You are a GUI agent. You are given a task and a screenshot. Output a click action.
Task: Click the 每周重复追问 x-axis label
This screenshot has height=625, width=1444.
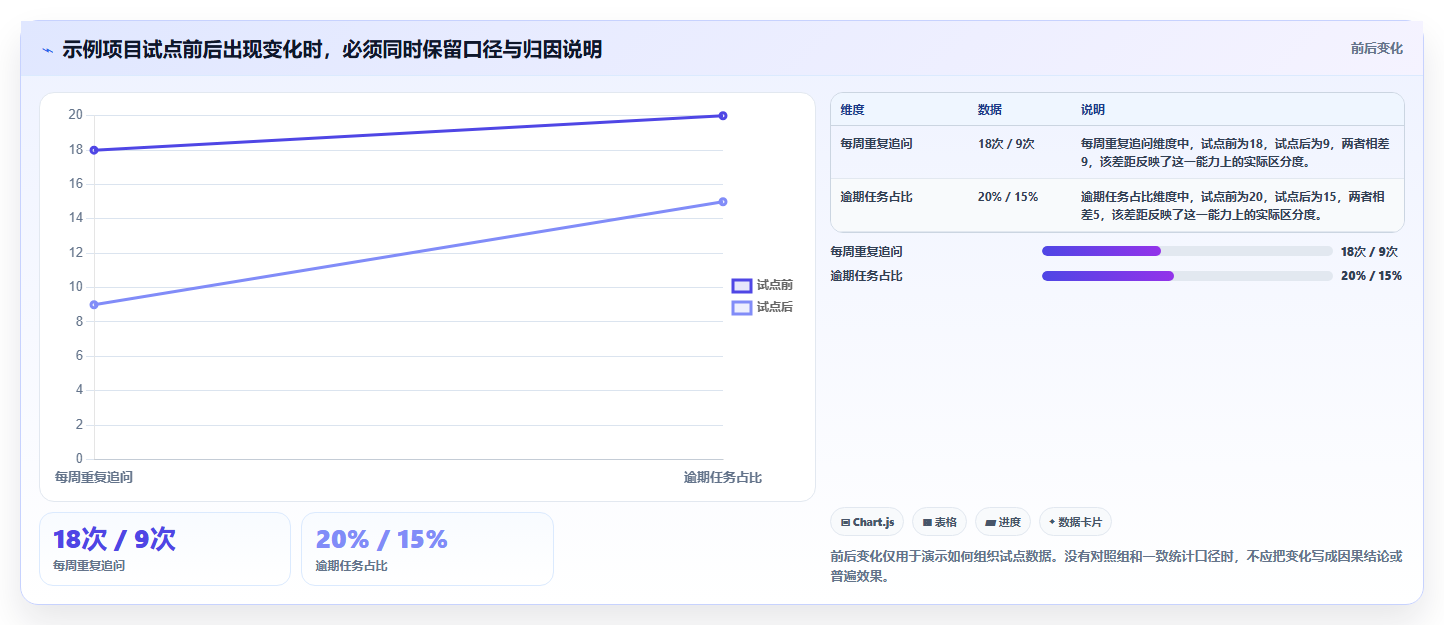[x=94, y=478]
